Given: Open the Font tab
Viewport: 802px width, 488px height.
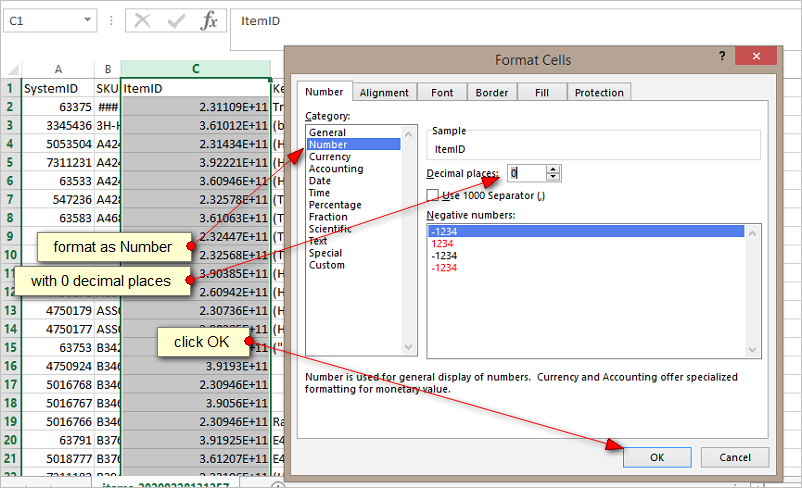Looking at the screenshot, I should (x=442, y=92).
